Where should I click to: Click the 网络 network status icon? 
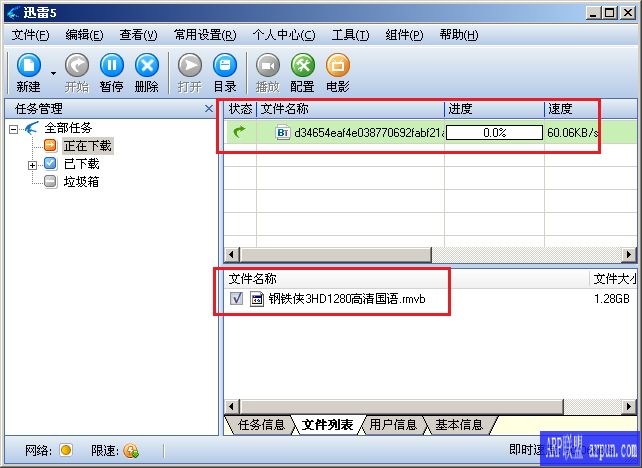(x=66, y=450)
